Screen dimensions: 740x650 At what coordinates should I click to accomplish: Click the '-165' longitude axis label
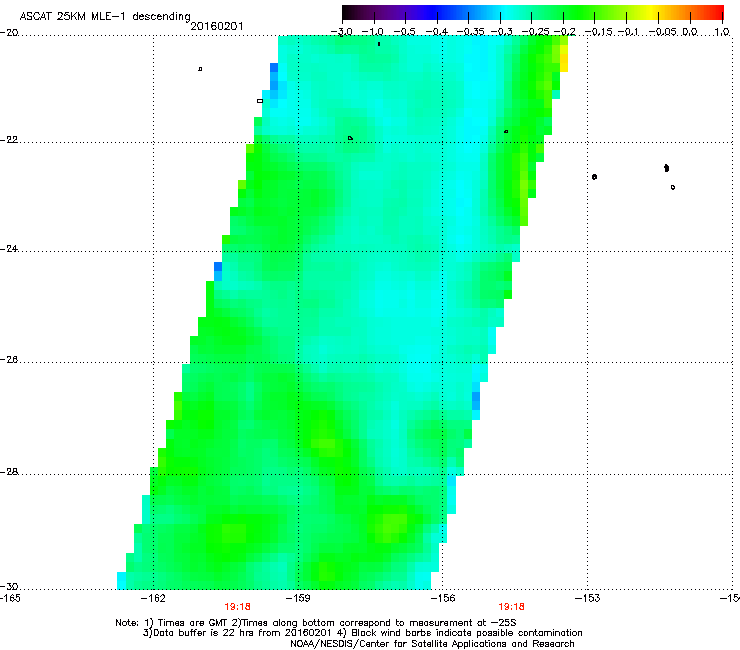[9, 599]
